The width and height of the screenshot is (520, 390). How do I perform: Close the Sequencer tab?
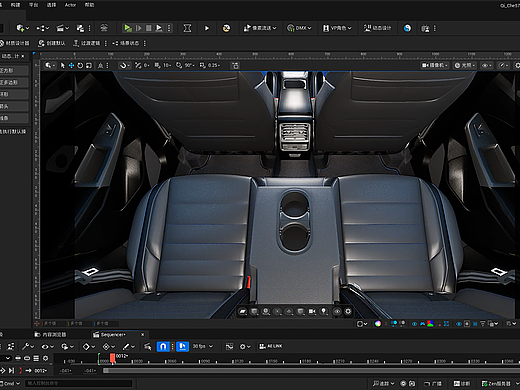click(143, 334)
